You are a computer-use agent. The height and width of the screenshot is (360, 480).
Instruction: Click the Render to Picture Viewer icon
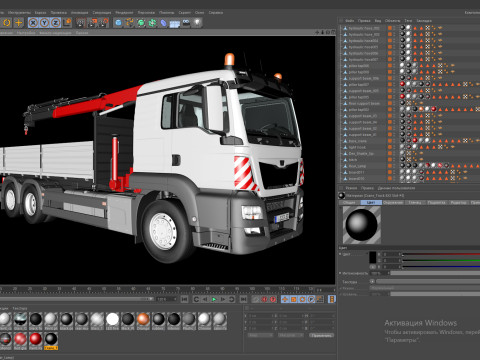[93, 23]
